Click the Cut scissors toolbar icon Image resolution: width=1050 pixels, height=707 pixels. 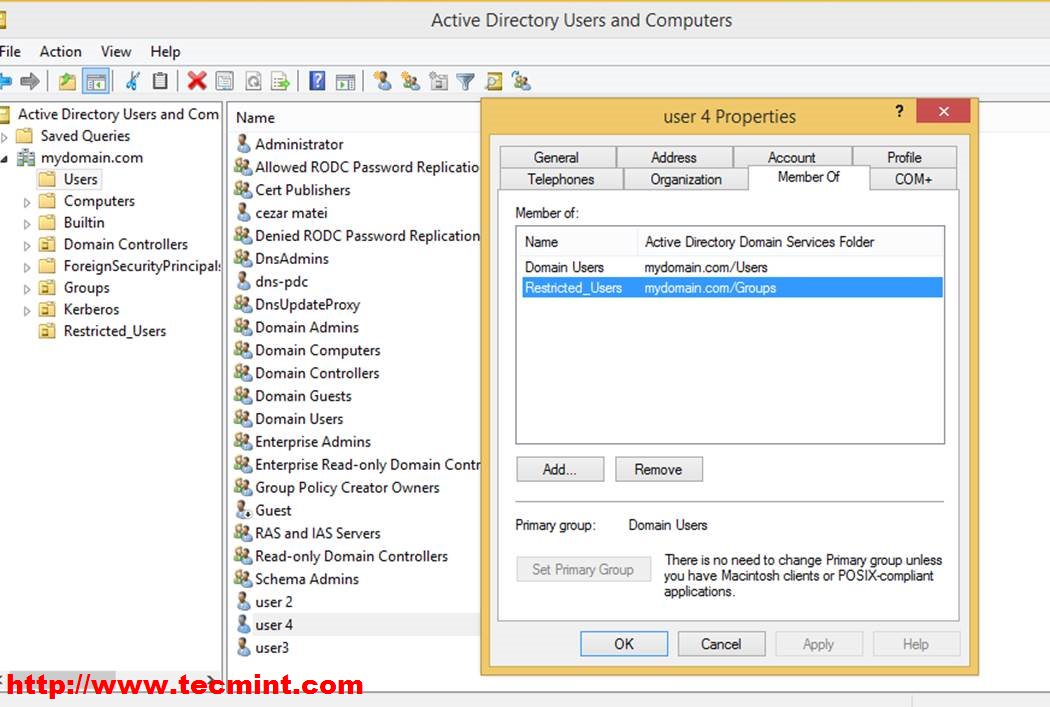coord(132,81)
